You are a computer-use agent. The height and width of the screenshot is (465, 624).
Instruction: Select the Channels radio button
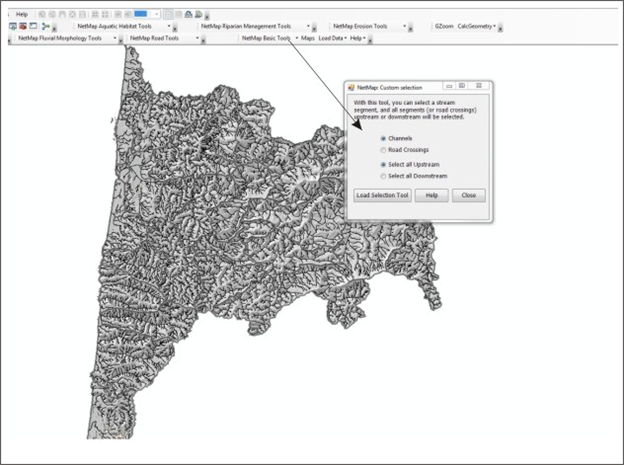click(383, 138)
